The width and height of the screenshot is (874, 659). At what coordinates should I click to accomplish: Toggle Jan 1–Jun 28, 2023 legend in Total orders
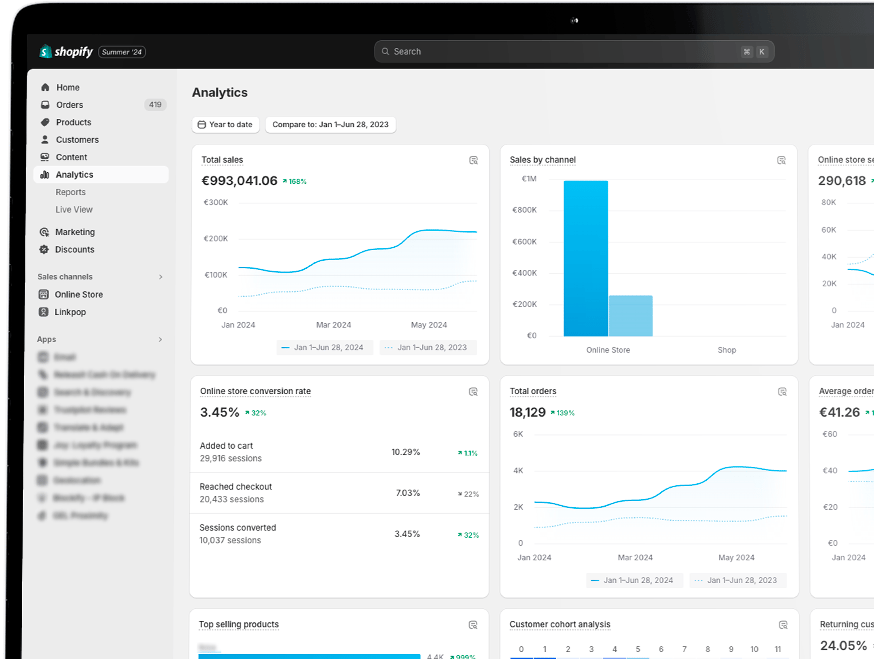click(x=737, y=580)
